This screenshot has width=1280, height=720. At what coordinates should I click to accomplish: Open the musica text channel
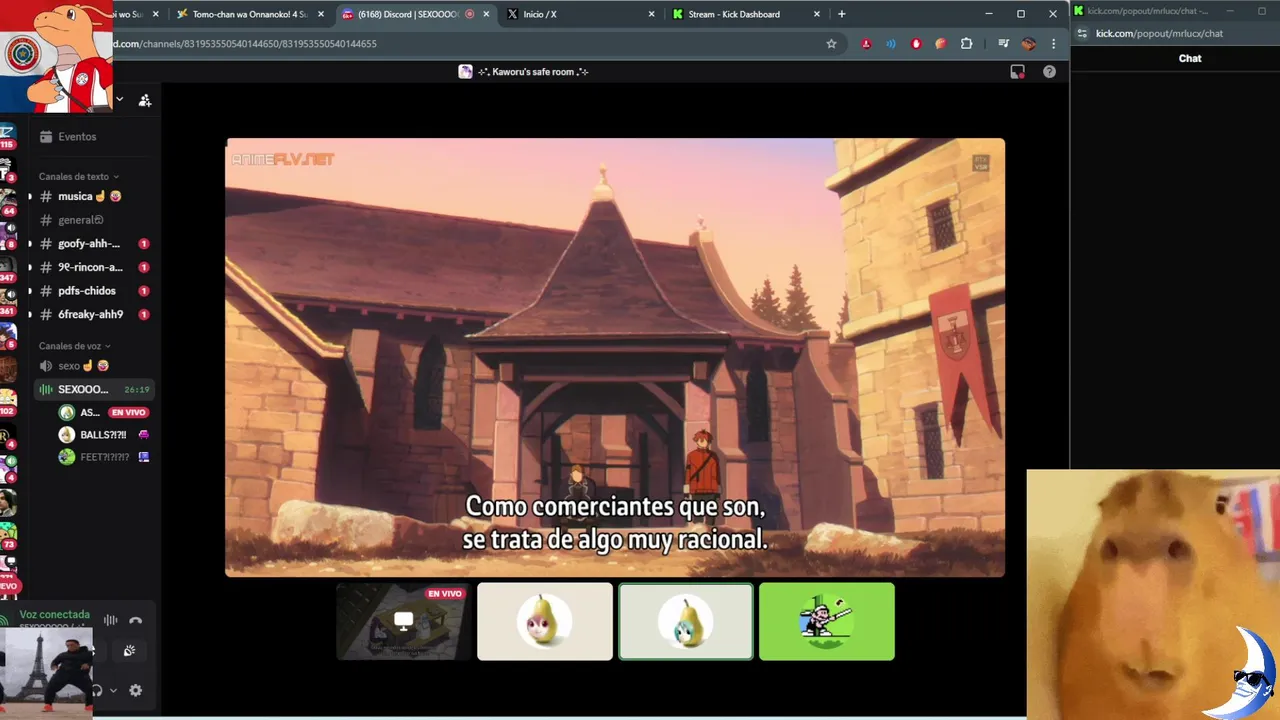93,196
